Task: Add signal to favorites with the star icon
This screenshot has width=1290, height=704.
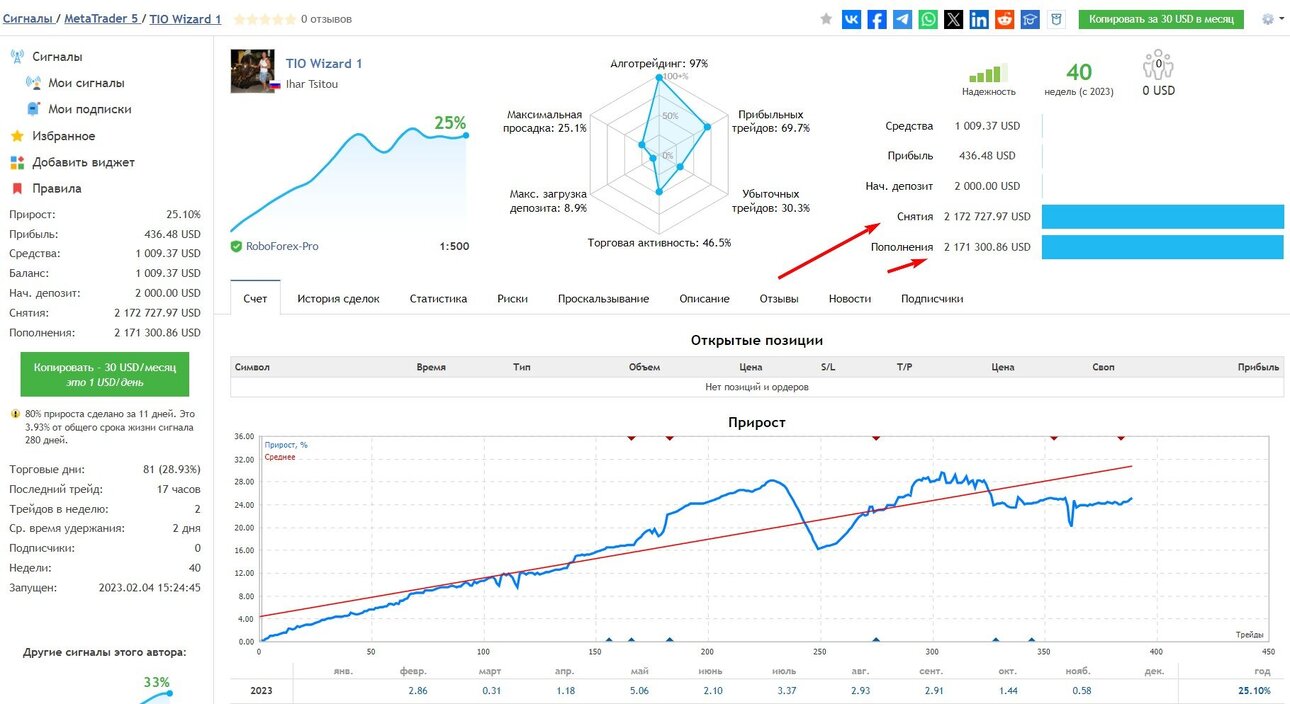Action: point(826,19)
